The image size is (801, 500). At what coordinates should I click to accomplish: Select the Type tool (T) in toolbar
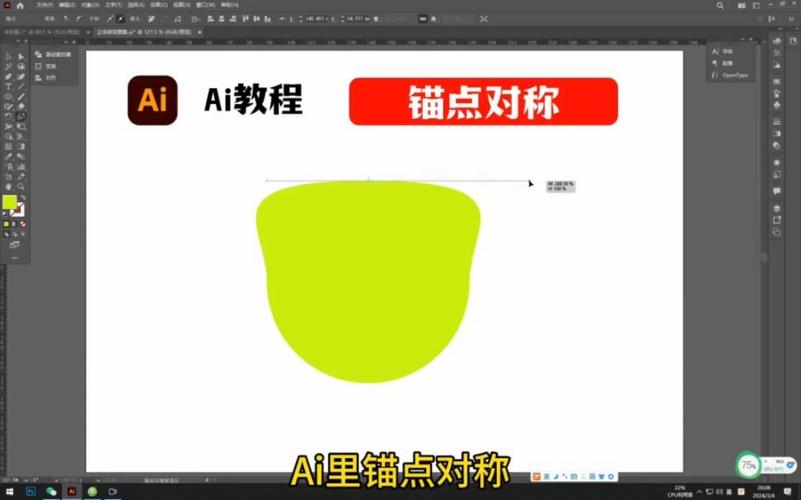tap(8, 87)
